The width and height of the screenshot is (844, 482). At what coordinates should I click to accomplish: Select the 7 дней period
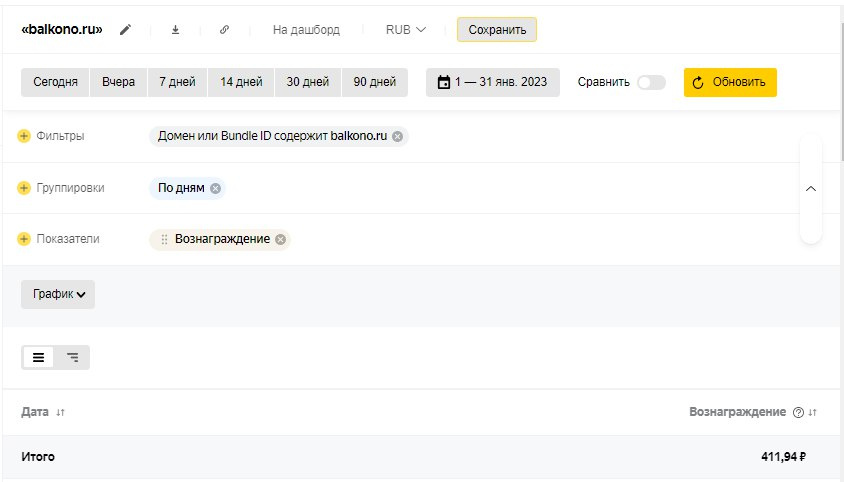177,82
